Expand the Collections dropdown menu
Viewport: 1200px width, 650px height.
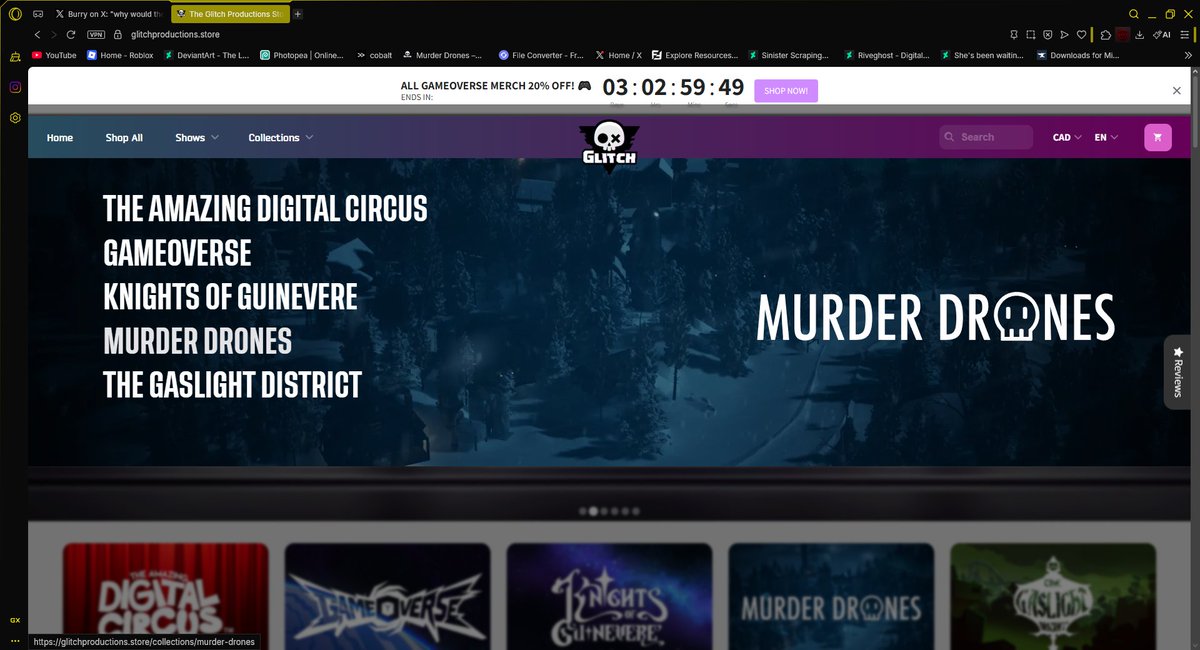coord(281,137)
